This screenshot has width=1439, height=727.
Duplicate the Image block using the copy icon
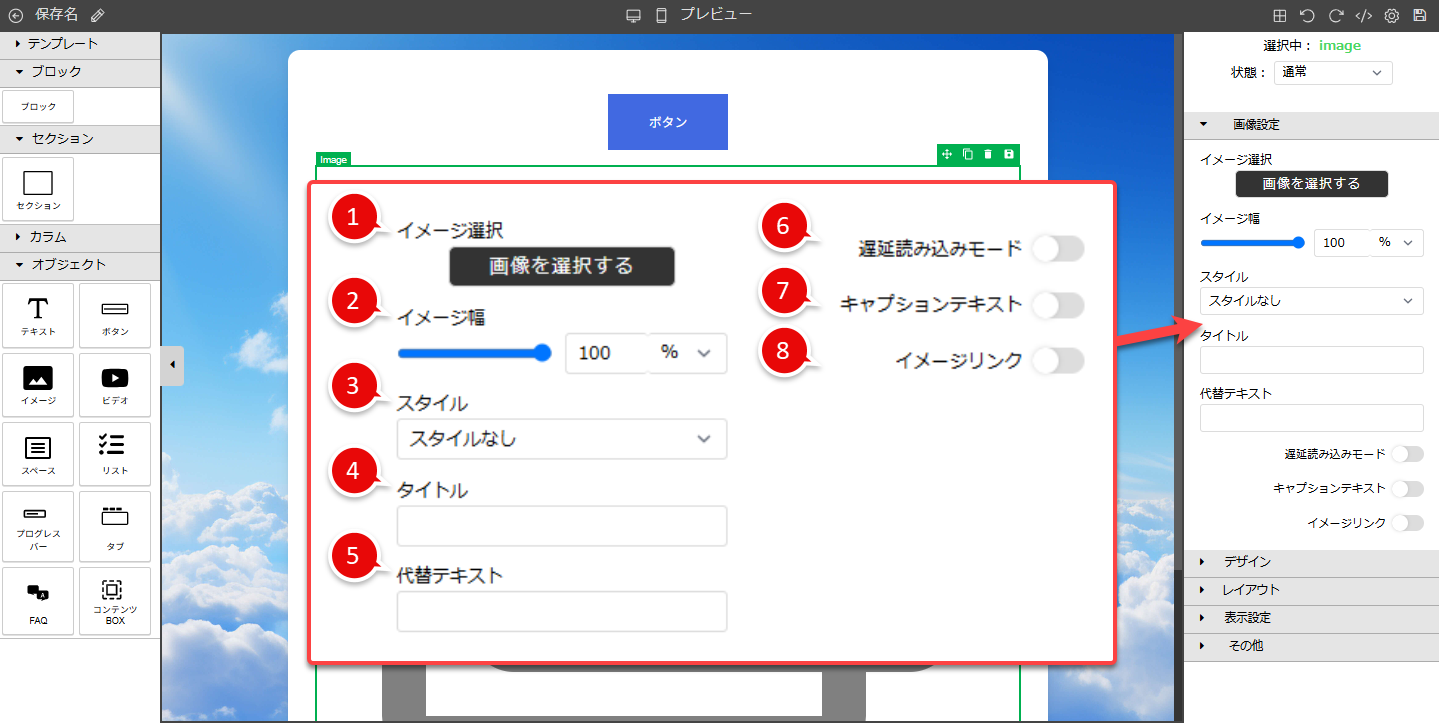(967, 154)
